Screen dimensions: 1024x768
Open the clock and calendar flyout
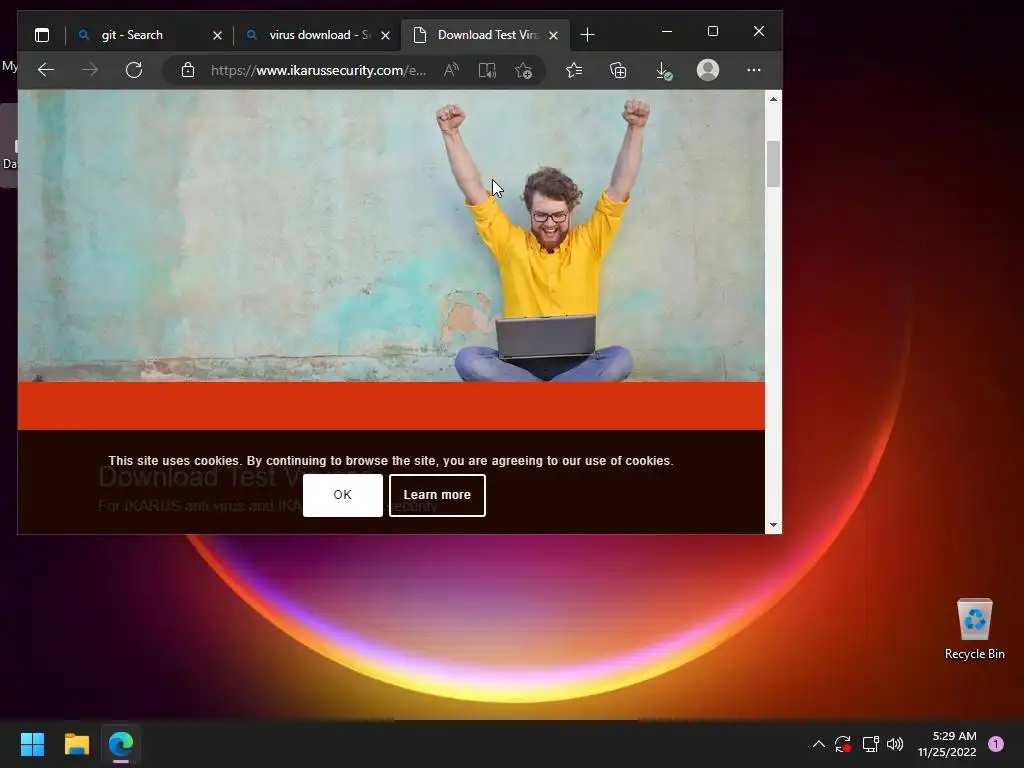[947, 744]
